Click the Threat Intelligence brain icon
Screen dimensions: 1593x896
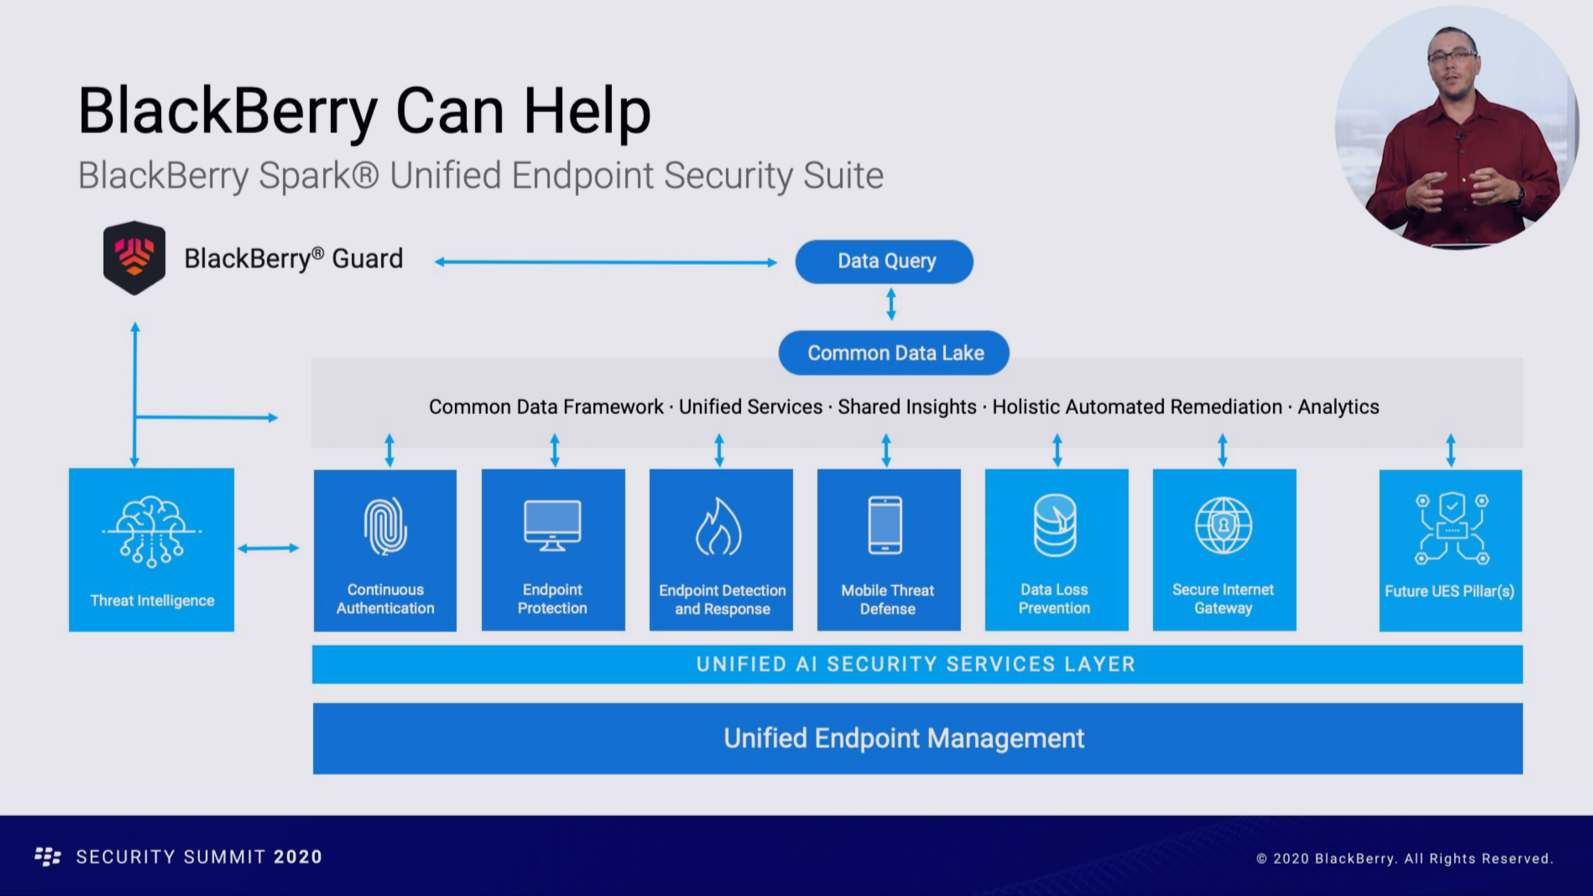click(x=151, y=531)
